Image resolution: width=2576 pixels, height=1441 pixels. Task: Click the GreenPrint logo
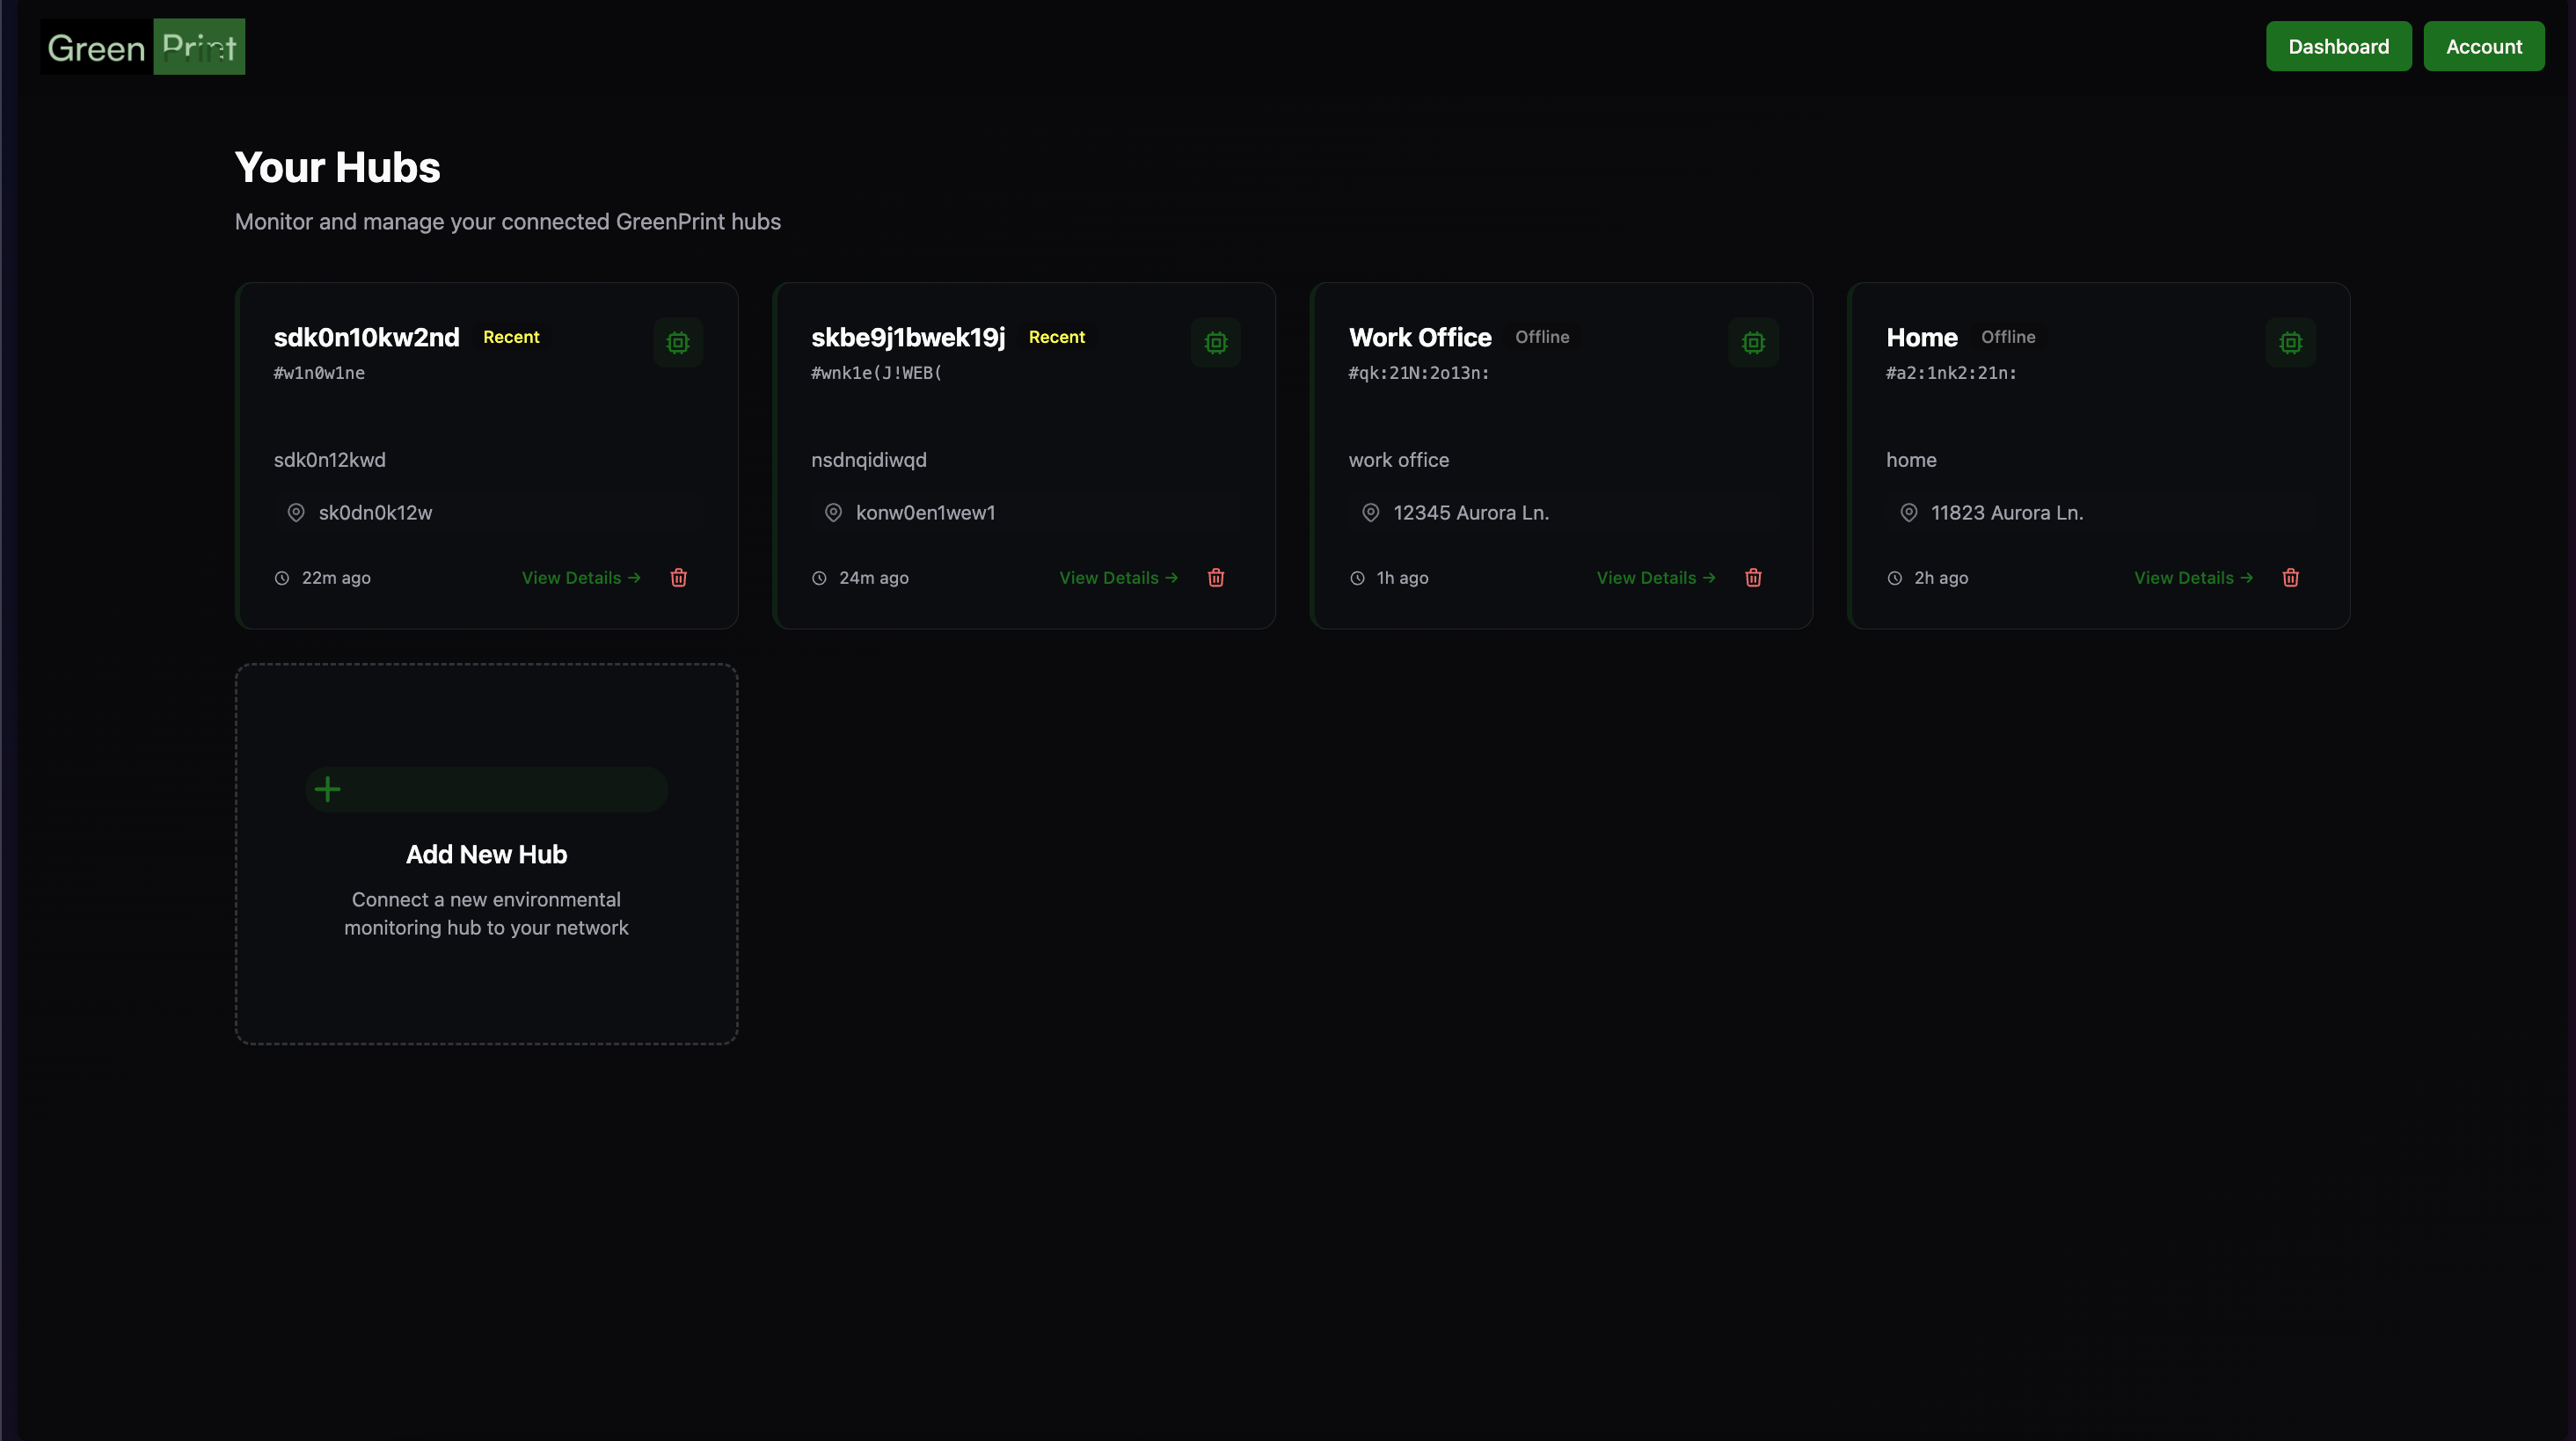[x=142, y=47]
